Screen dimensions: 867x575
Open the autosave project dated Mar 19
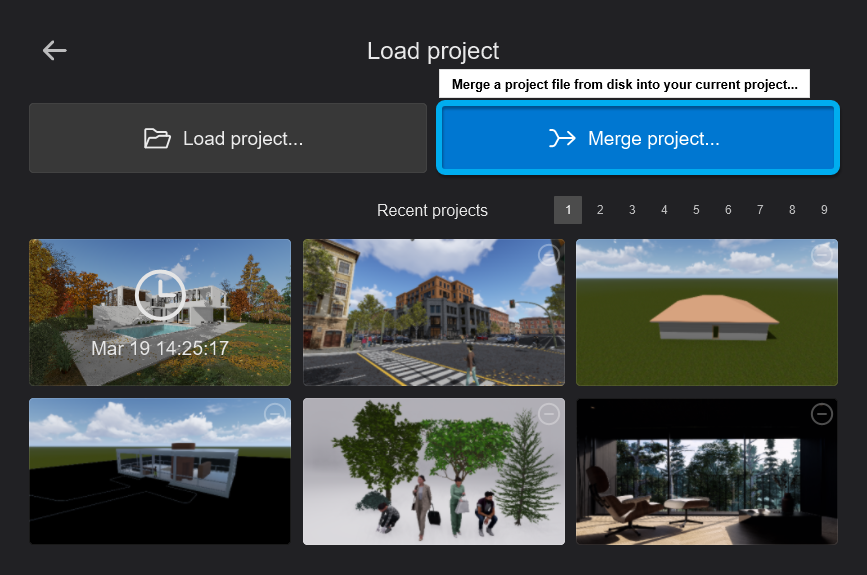pos(160,312)
